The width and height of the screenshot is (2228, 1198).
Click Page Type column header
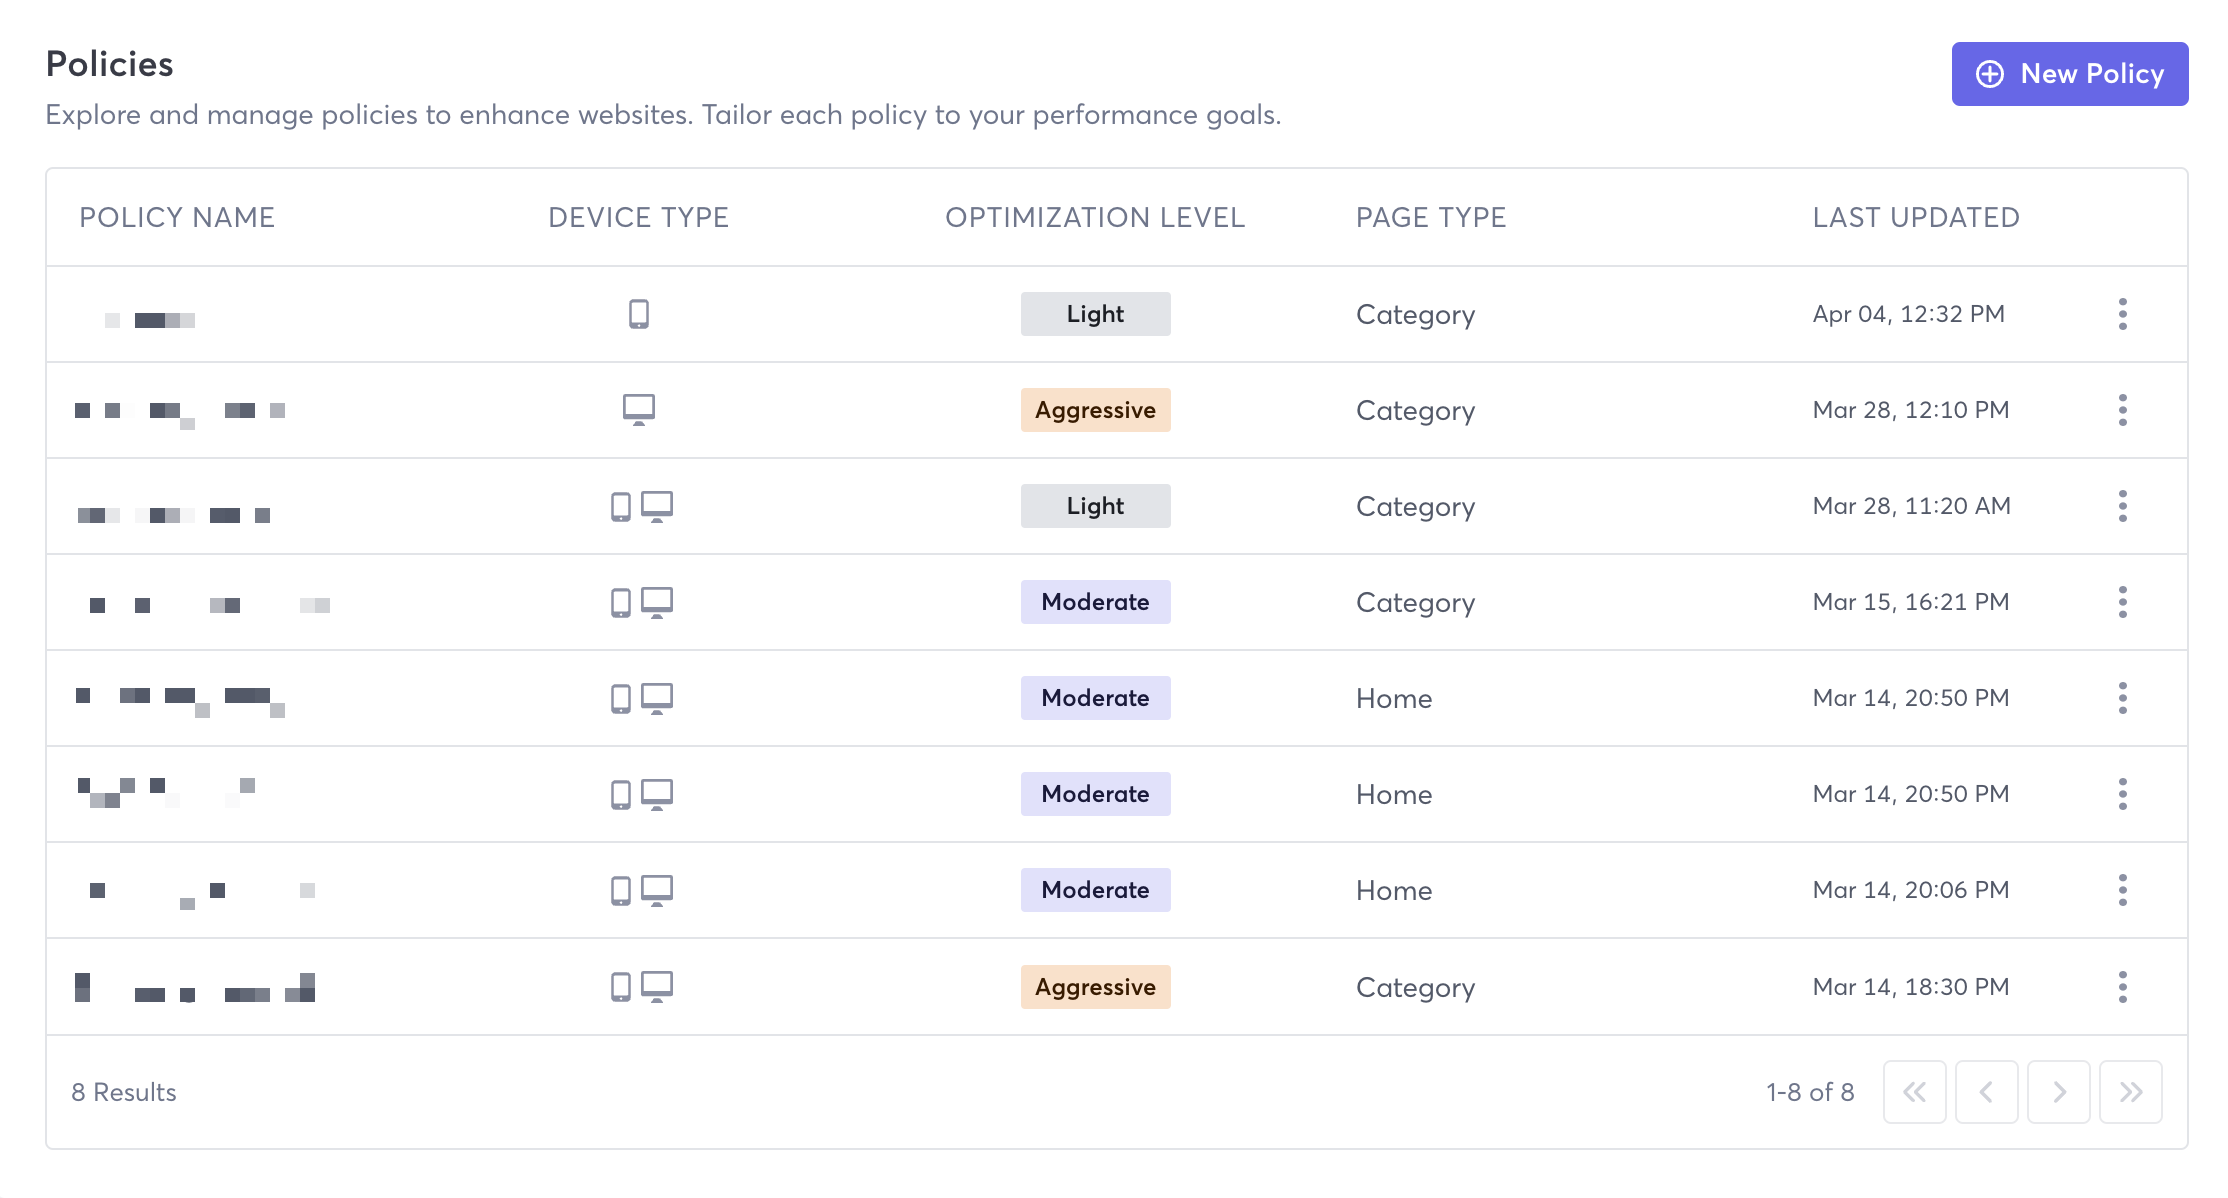1430,217
